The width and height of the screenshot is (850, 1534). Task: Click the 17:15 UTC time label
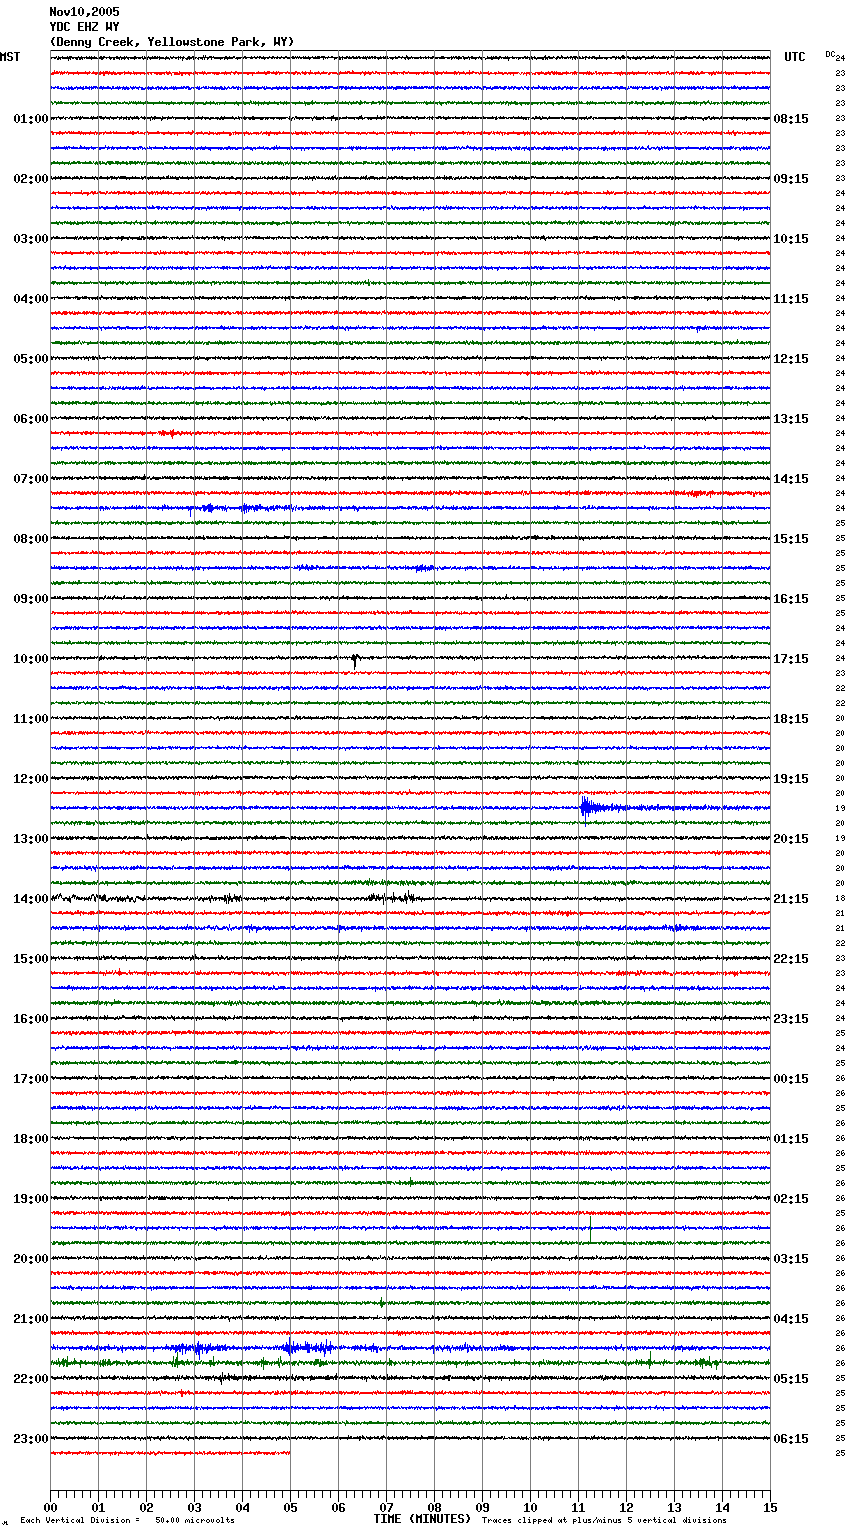click(791, 659)
